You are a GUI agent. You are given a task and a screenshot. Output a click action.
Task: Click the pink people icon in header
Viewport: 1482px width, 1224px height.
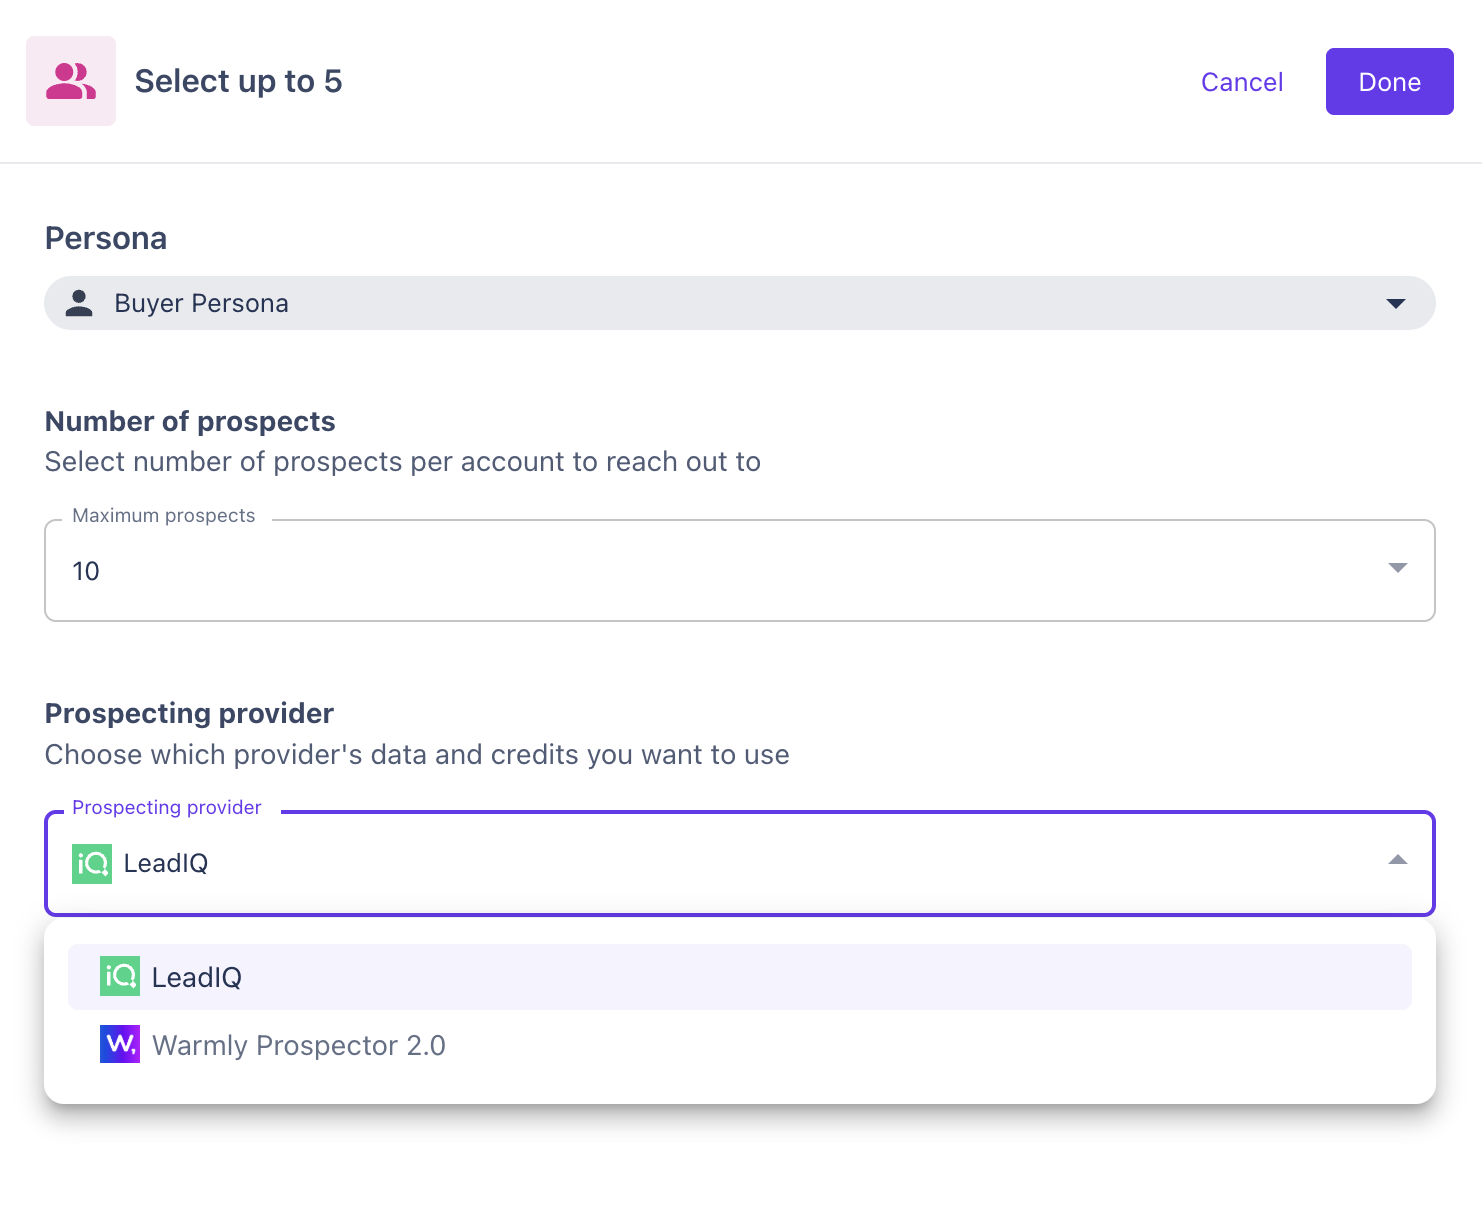[x=71, y=81]
